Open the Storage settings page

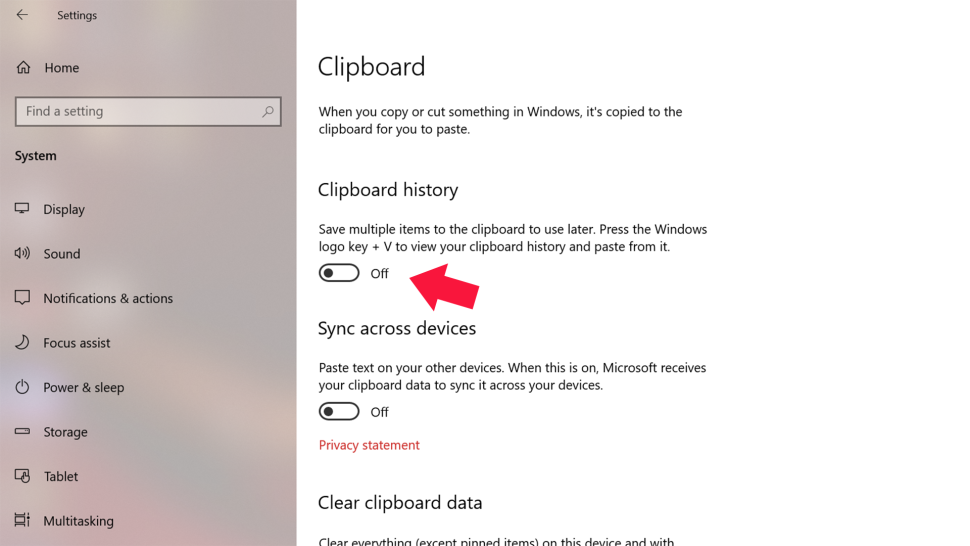coord(66,432)
